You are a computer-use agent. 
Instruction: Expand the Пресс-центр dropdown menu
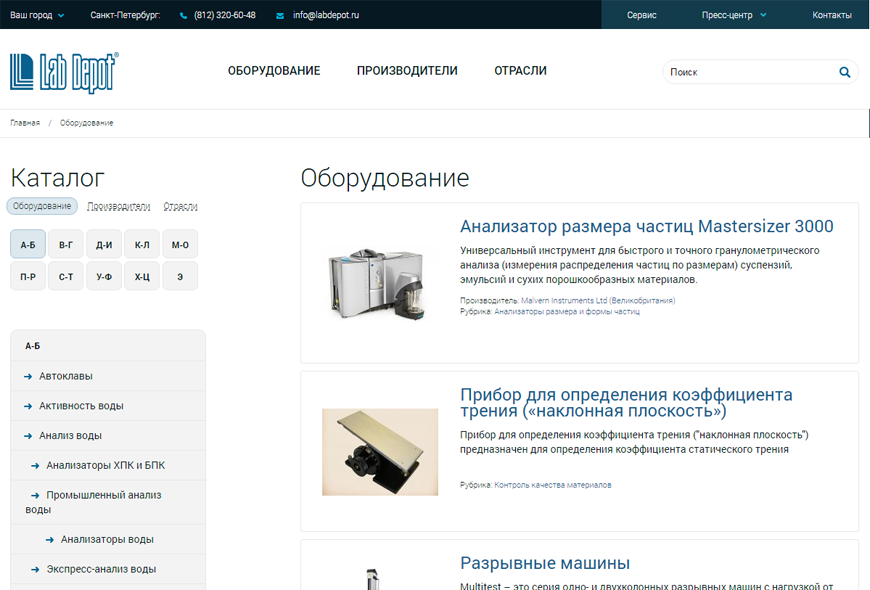click(734, 15)
